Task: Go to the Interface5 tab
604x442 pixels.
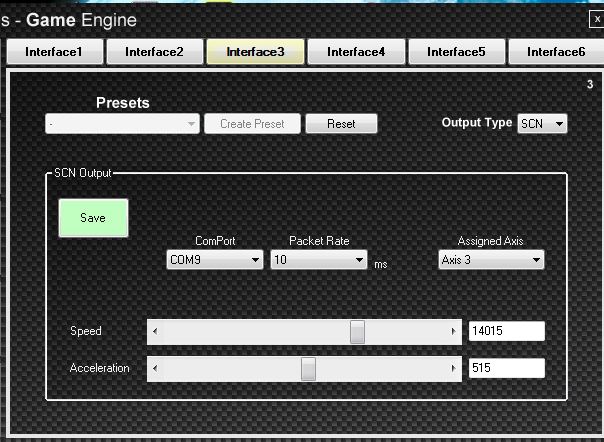Action: pyautogui.click(x=456, y=52)
